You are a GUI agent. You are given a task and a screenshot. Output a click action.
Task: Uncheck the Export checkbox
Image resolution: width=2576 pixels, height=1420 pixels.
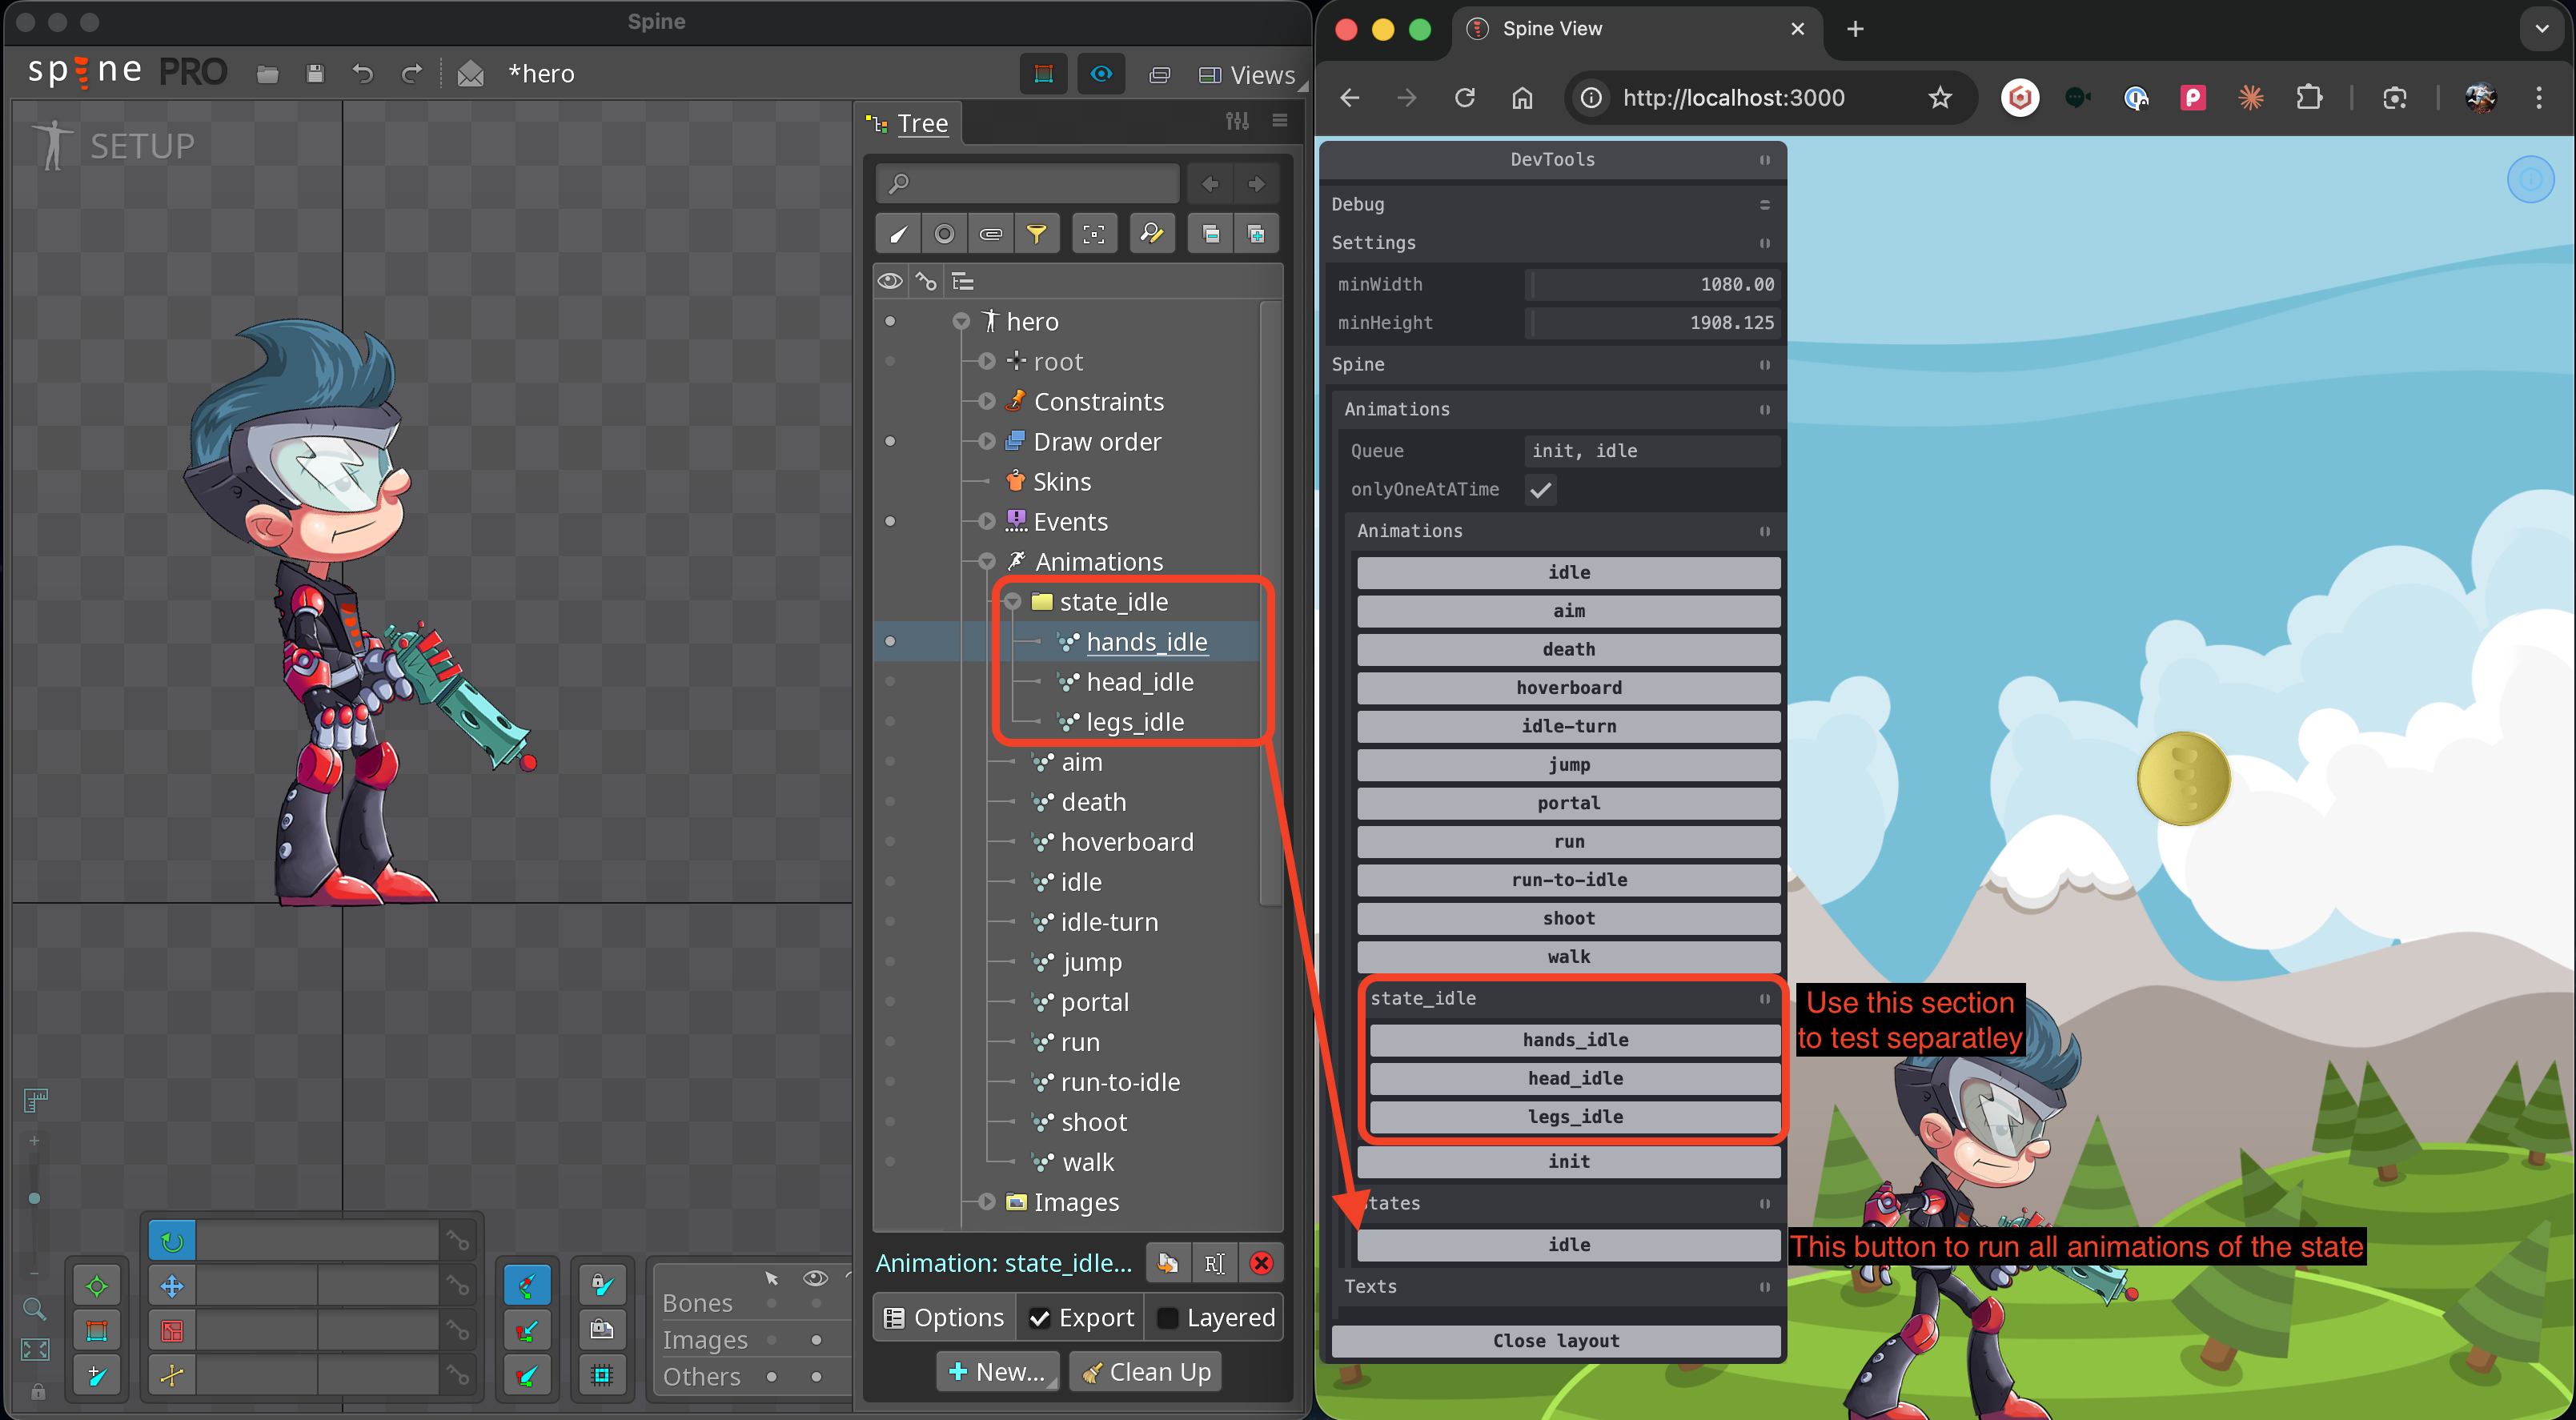click(1040, 1317)
